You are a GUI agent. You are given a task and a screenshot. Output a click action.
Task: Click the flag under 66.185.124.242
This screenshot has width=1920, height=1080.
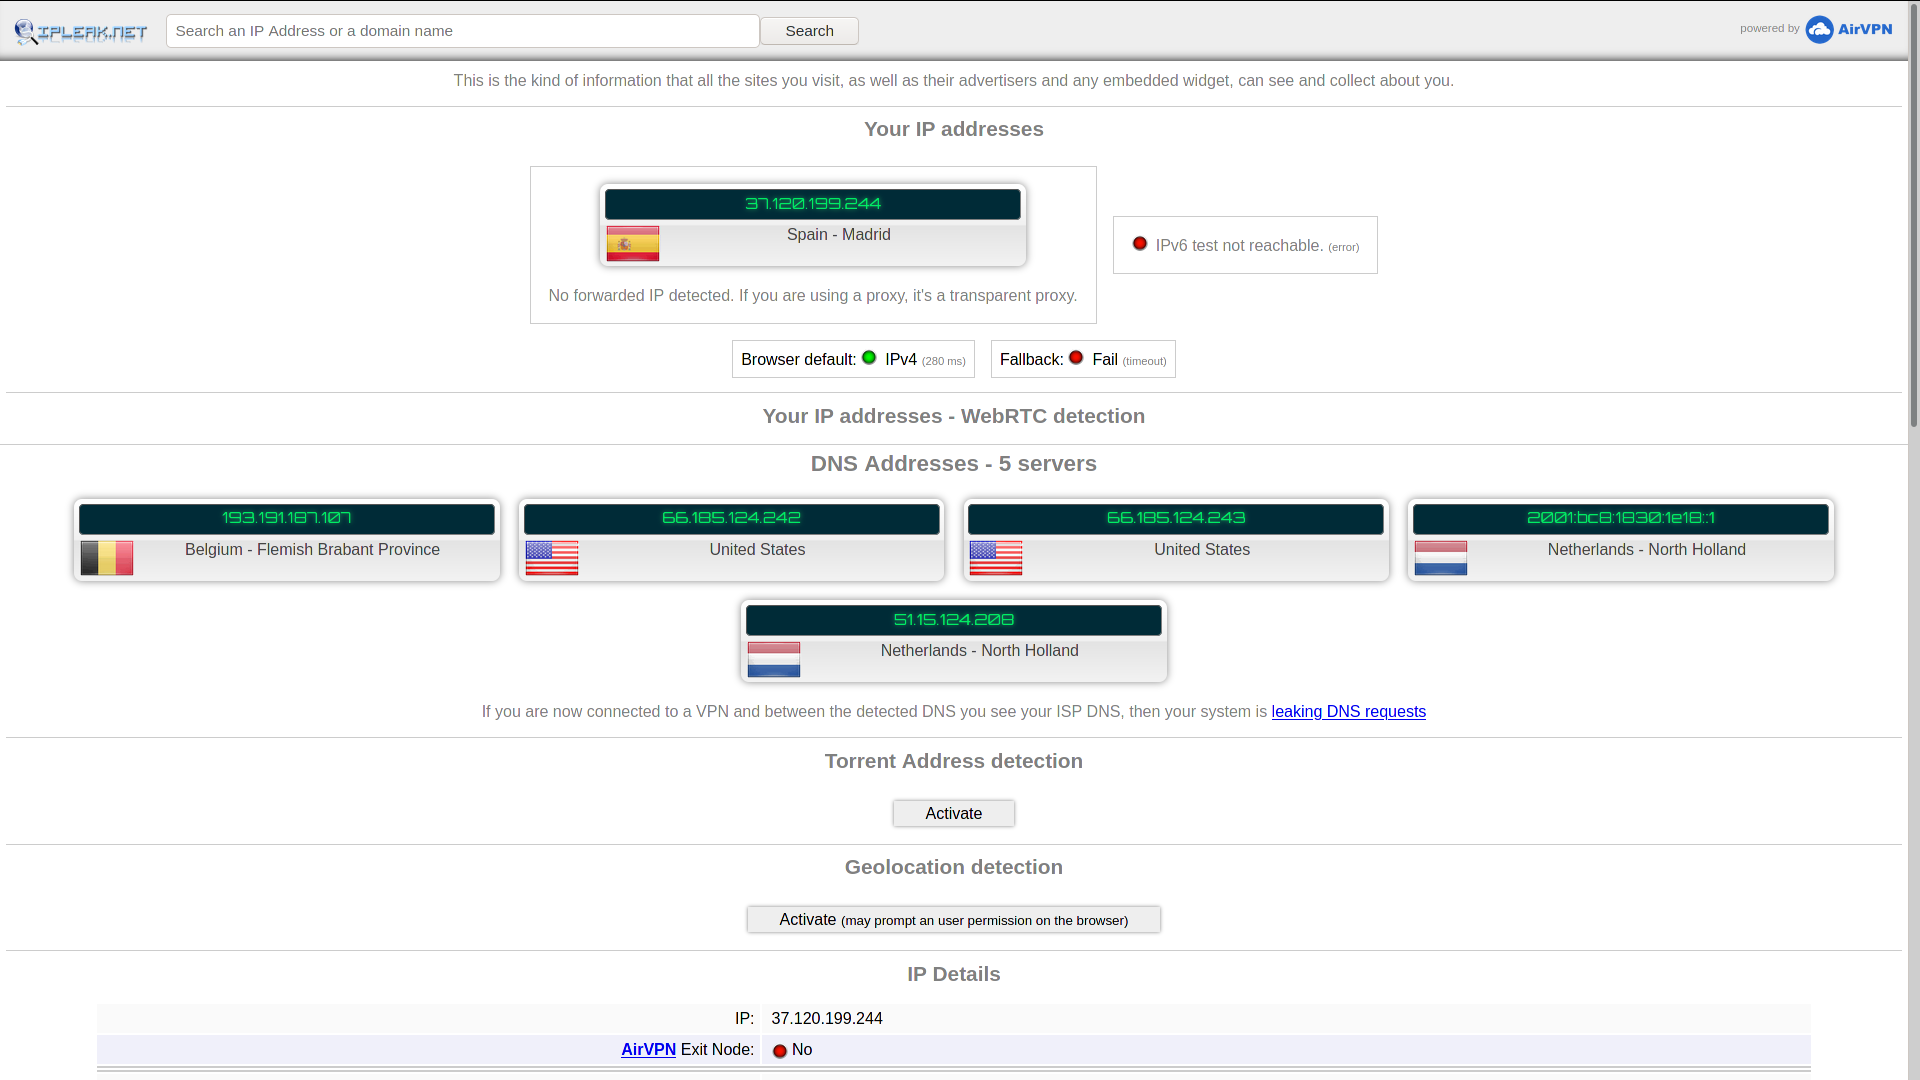click(x=551, y=558)
